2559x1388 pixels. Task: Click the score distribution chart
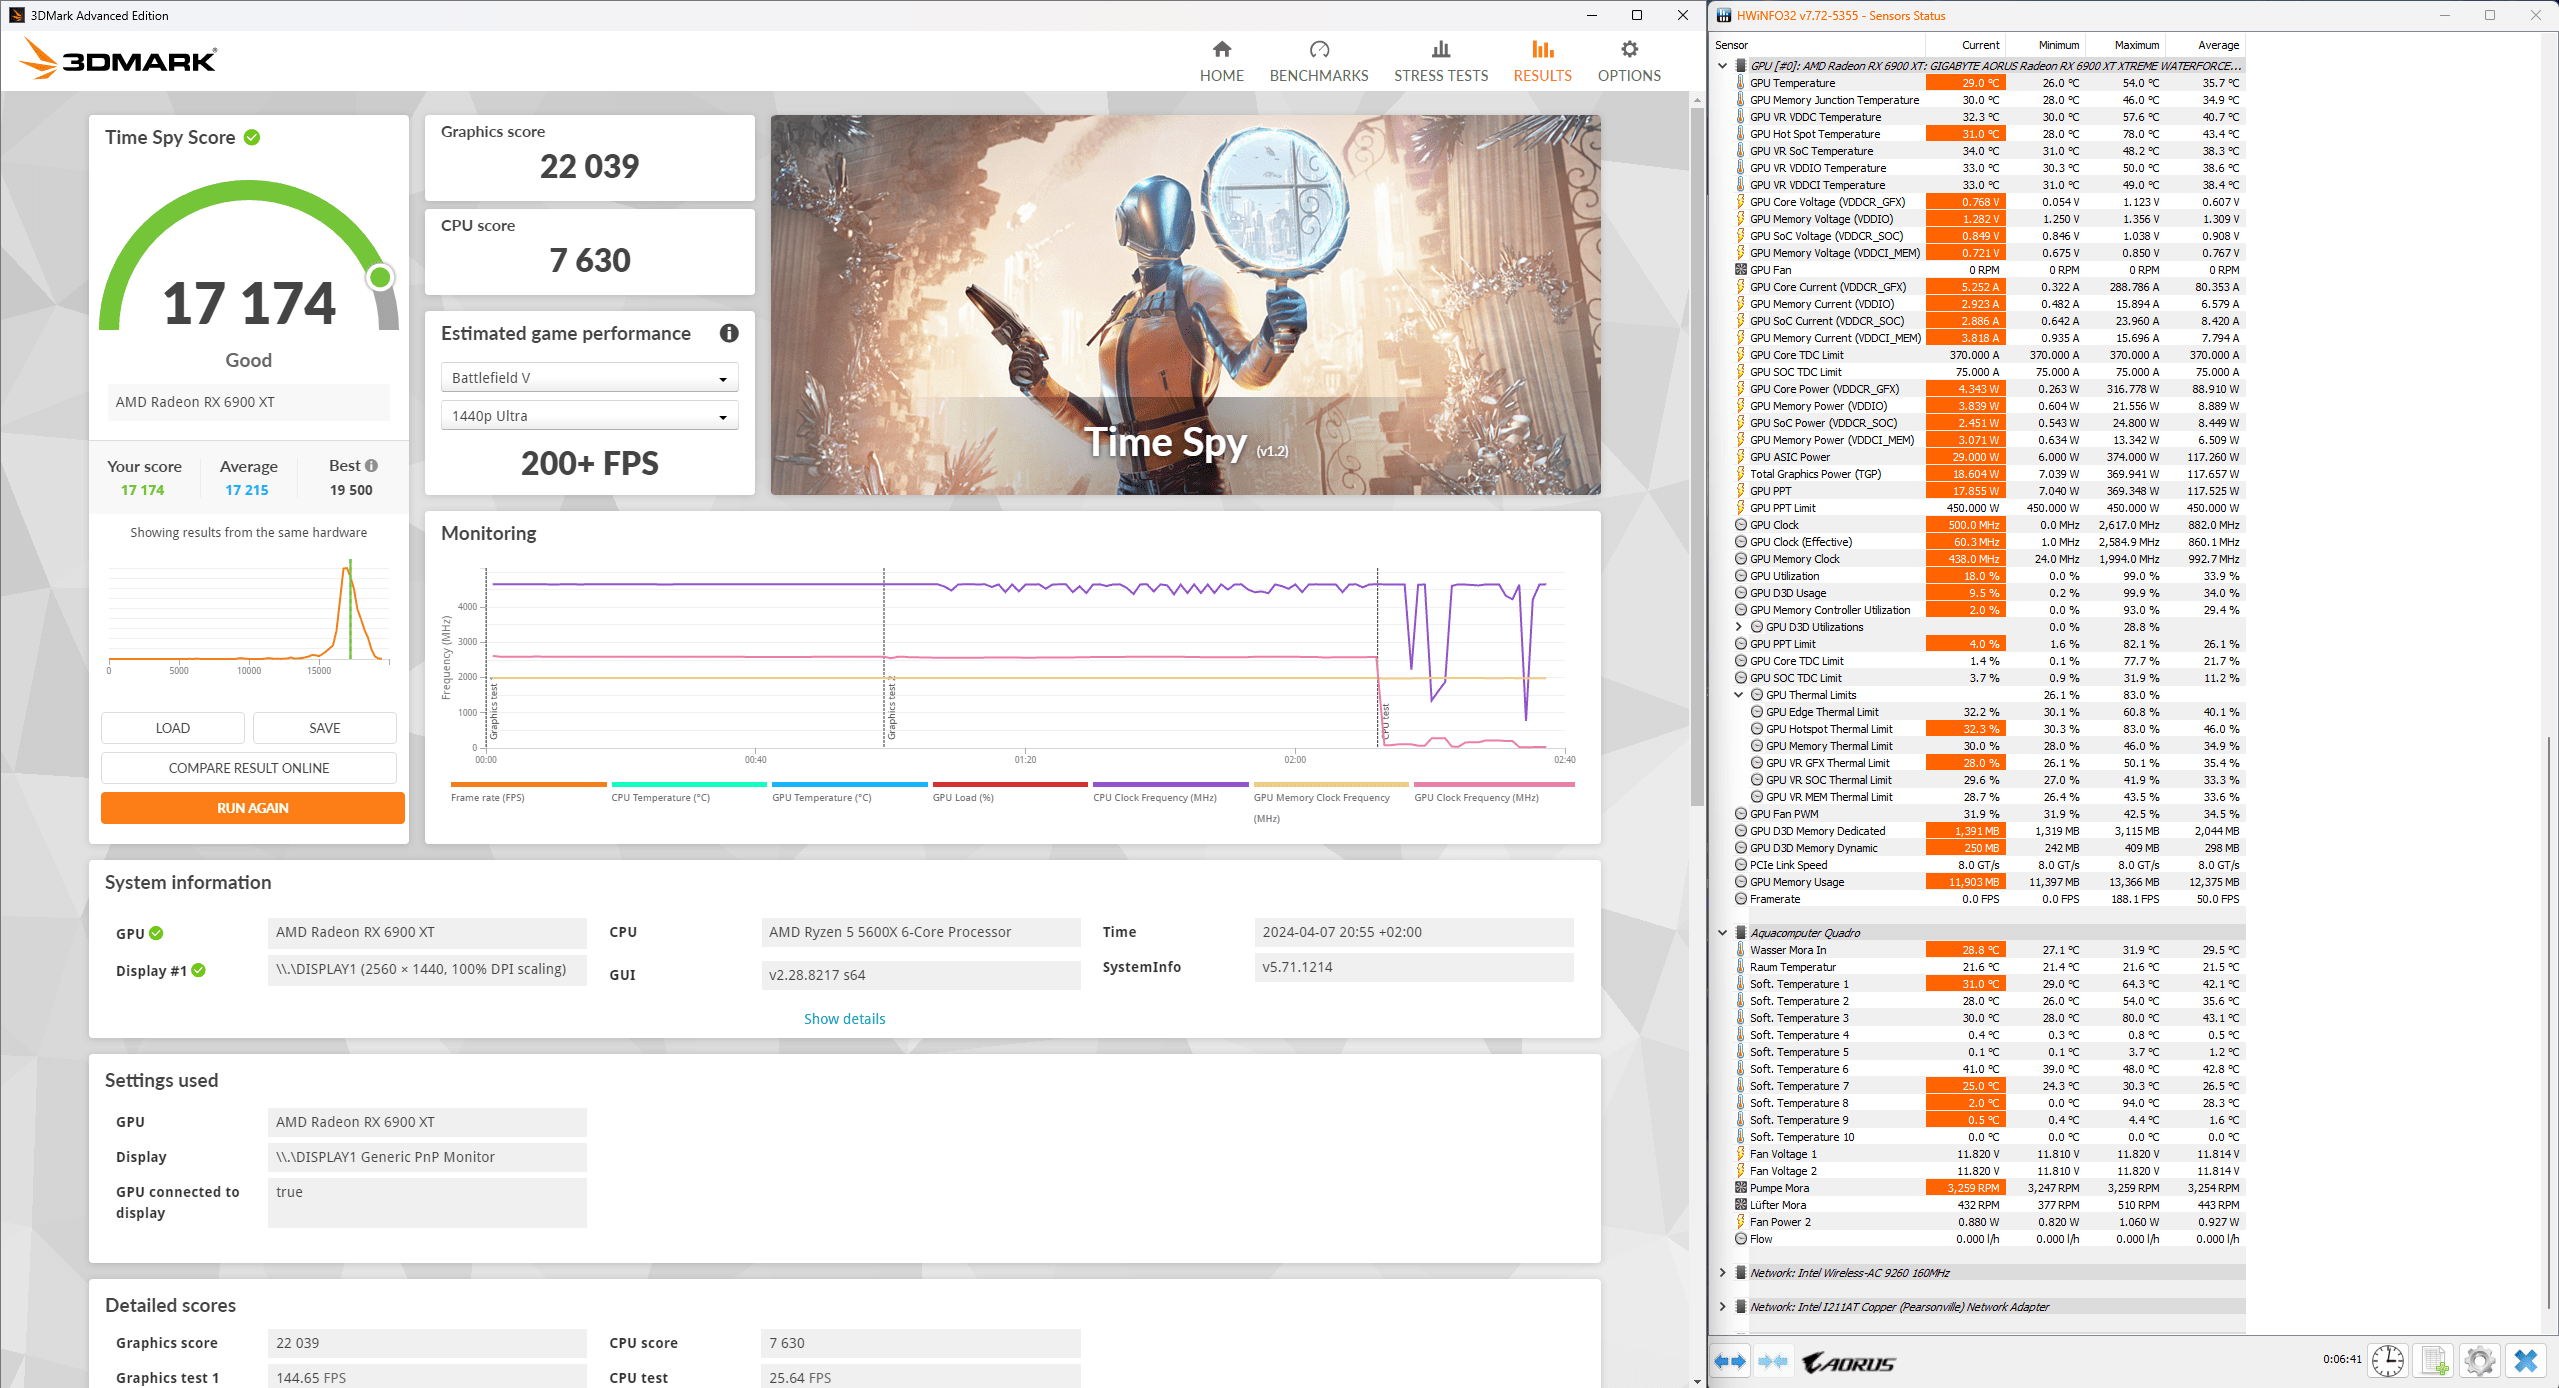[x=249, y=615]
